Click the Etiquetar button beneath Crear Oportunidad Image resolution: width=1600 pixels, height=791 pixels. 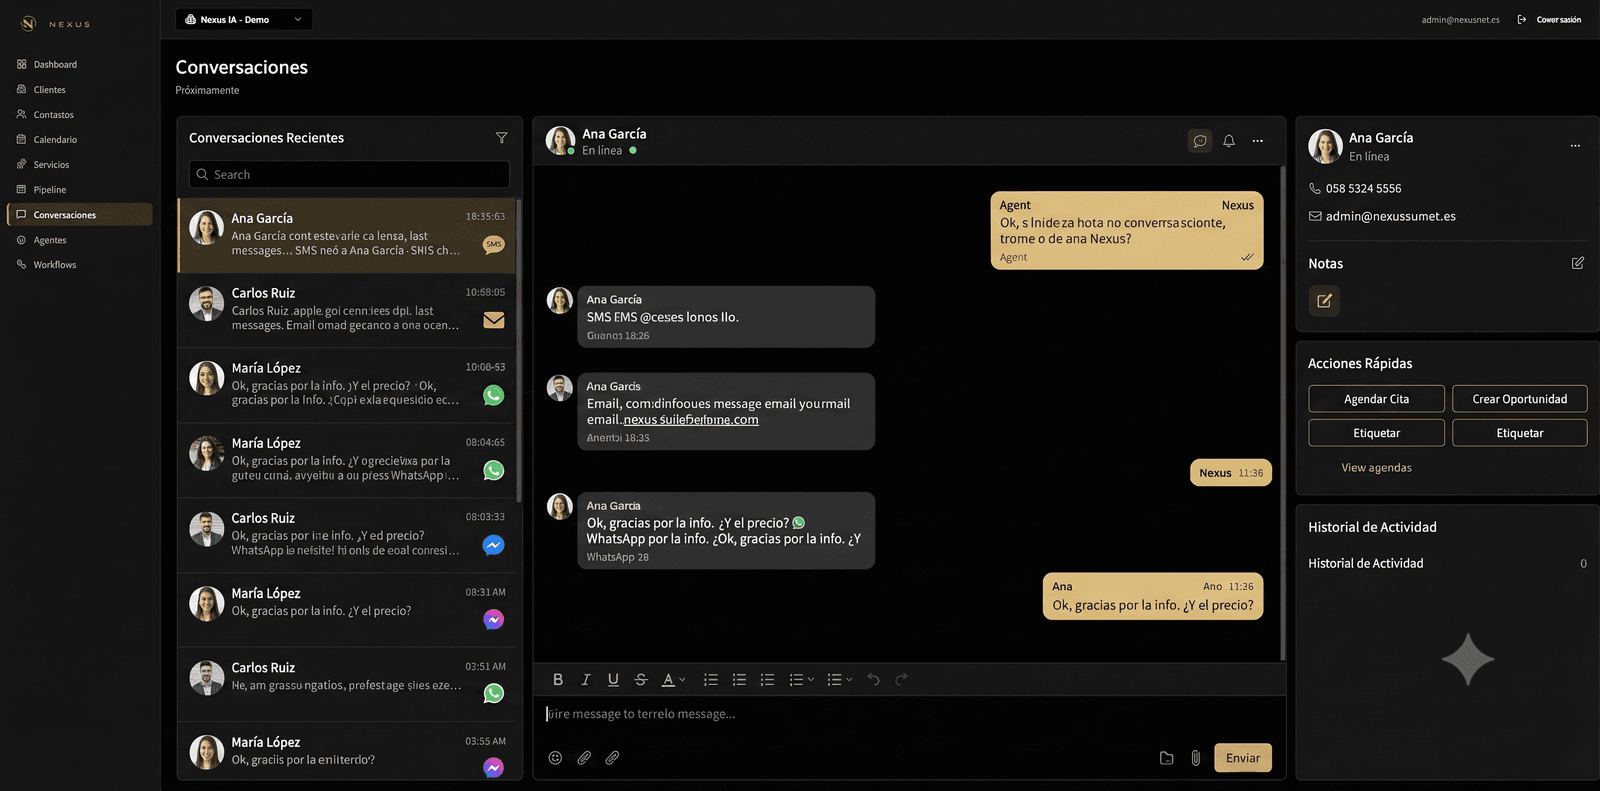point(1519,433)
